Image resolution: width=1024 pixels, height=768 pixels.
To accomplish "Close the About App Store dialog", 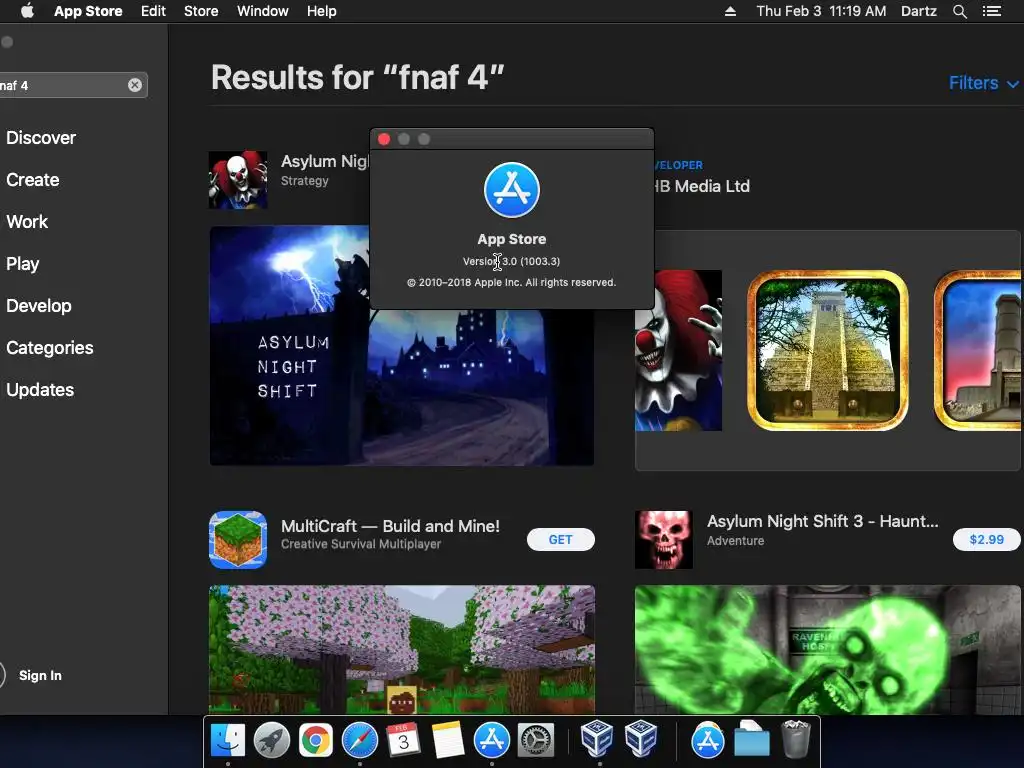I will pyautogui.click(x=384, y=139).
